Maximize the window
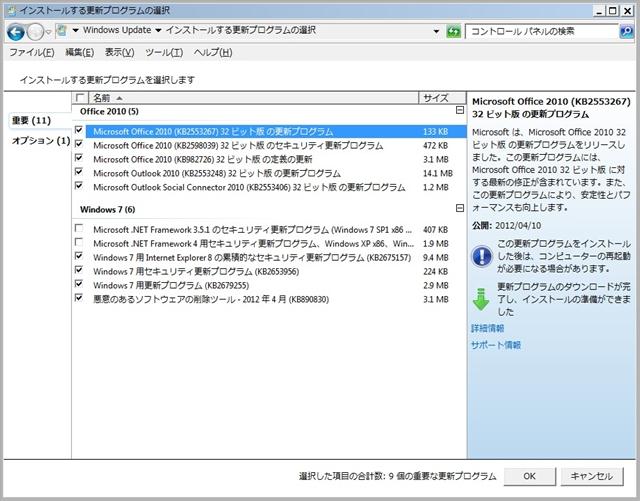 [613, 11]
